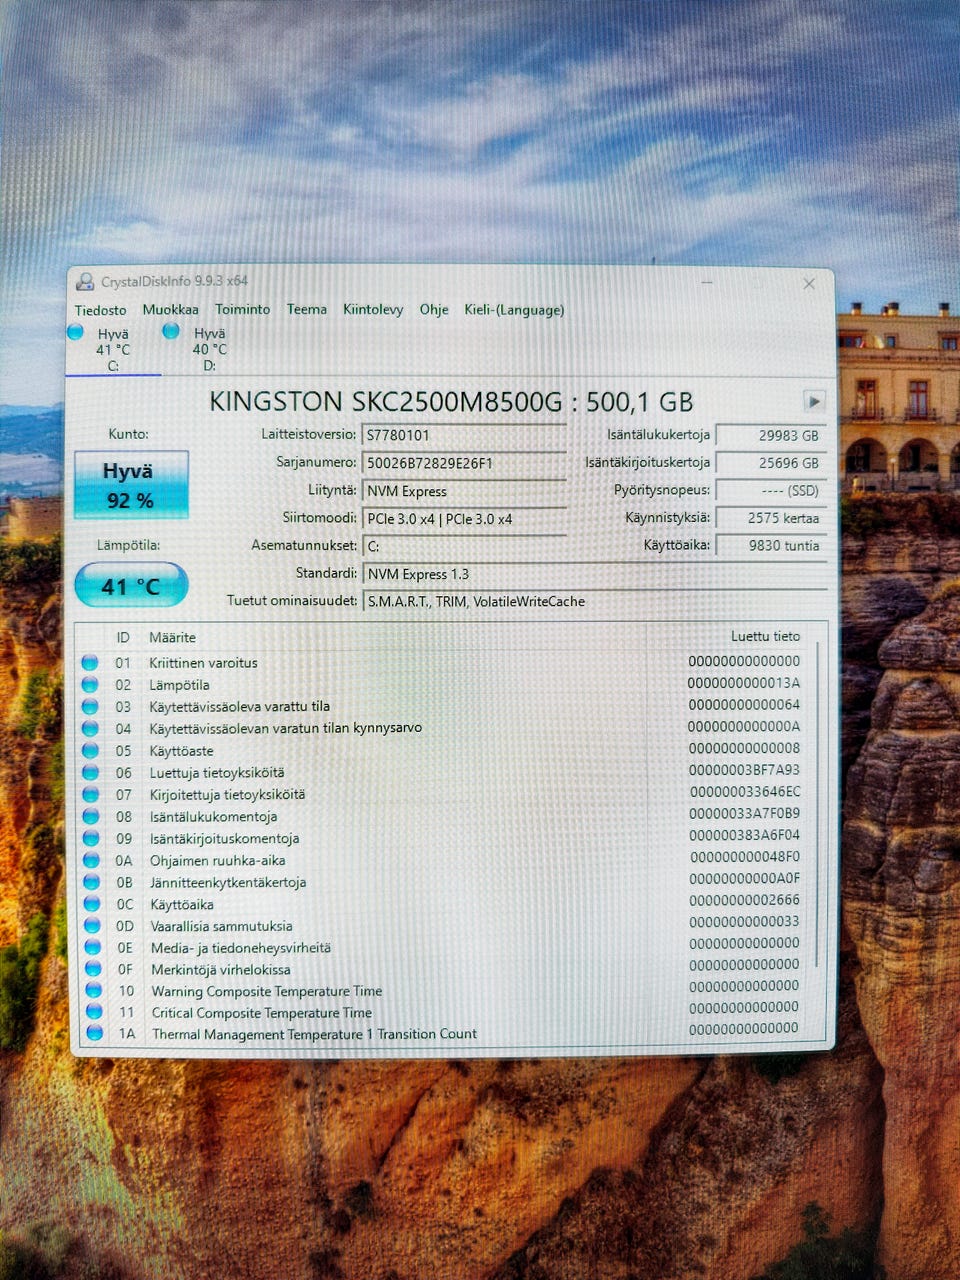The width and height of the screenshot is (960, 1280).
Task: Click the Siirtomoodi field PCIe 3.0 x4
Action: [x=464, y=519]
